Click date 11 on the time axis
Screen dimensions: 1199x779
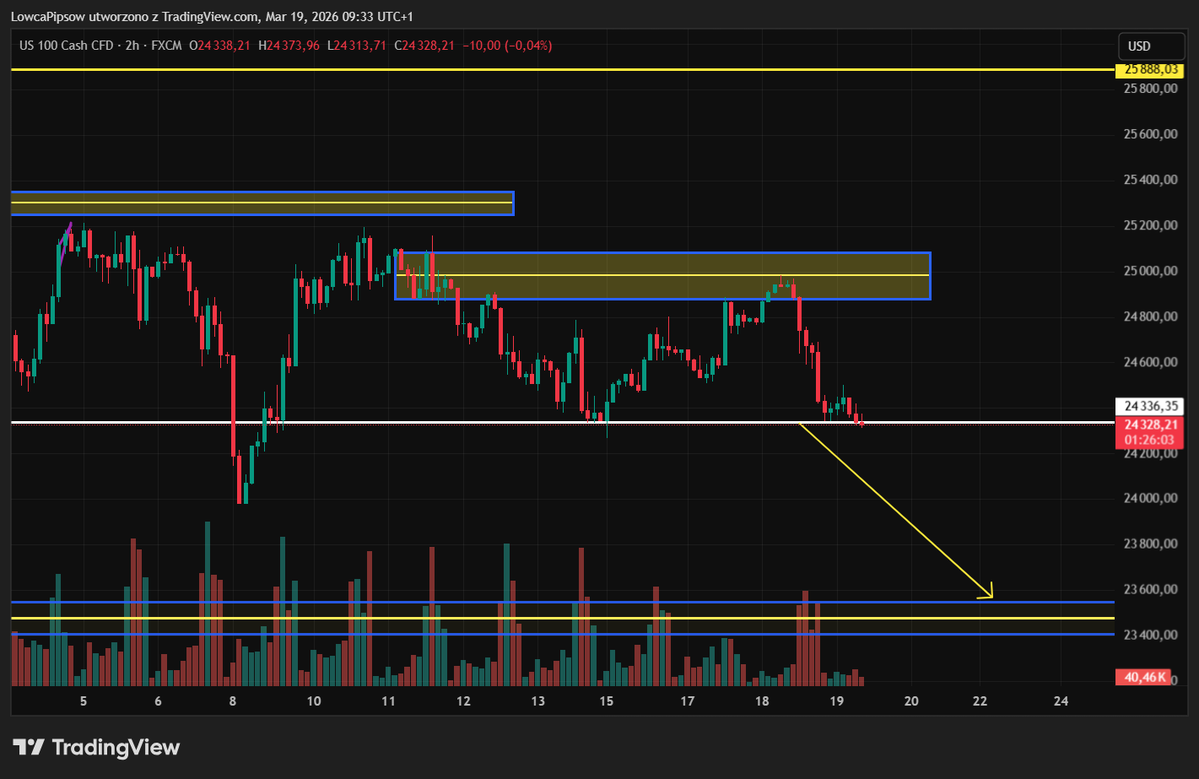388,701
